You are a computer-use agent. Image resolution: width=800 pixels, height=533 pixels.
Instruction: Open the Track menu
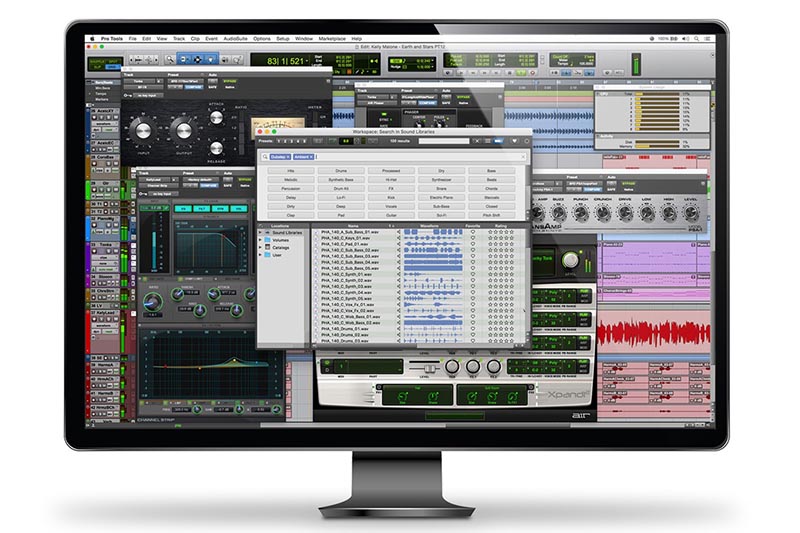179,39
